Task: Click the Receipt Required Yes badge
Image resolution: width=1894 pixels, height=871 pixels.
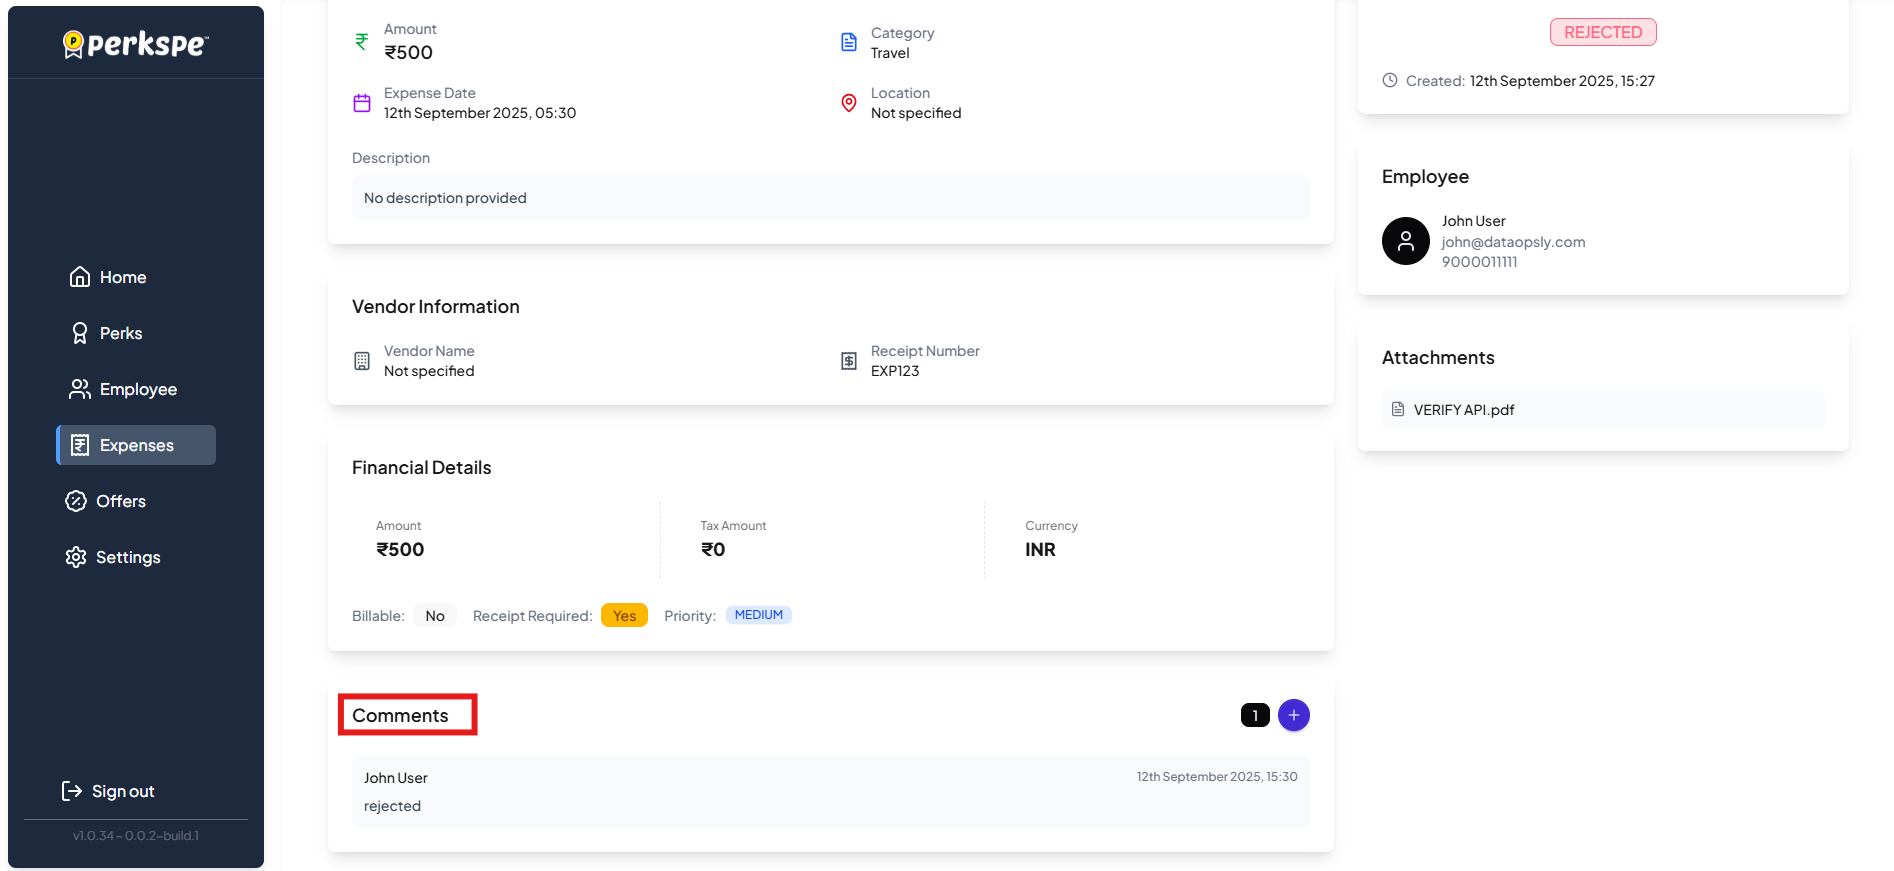Action: 624,616
